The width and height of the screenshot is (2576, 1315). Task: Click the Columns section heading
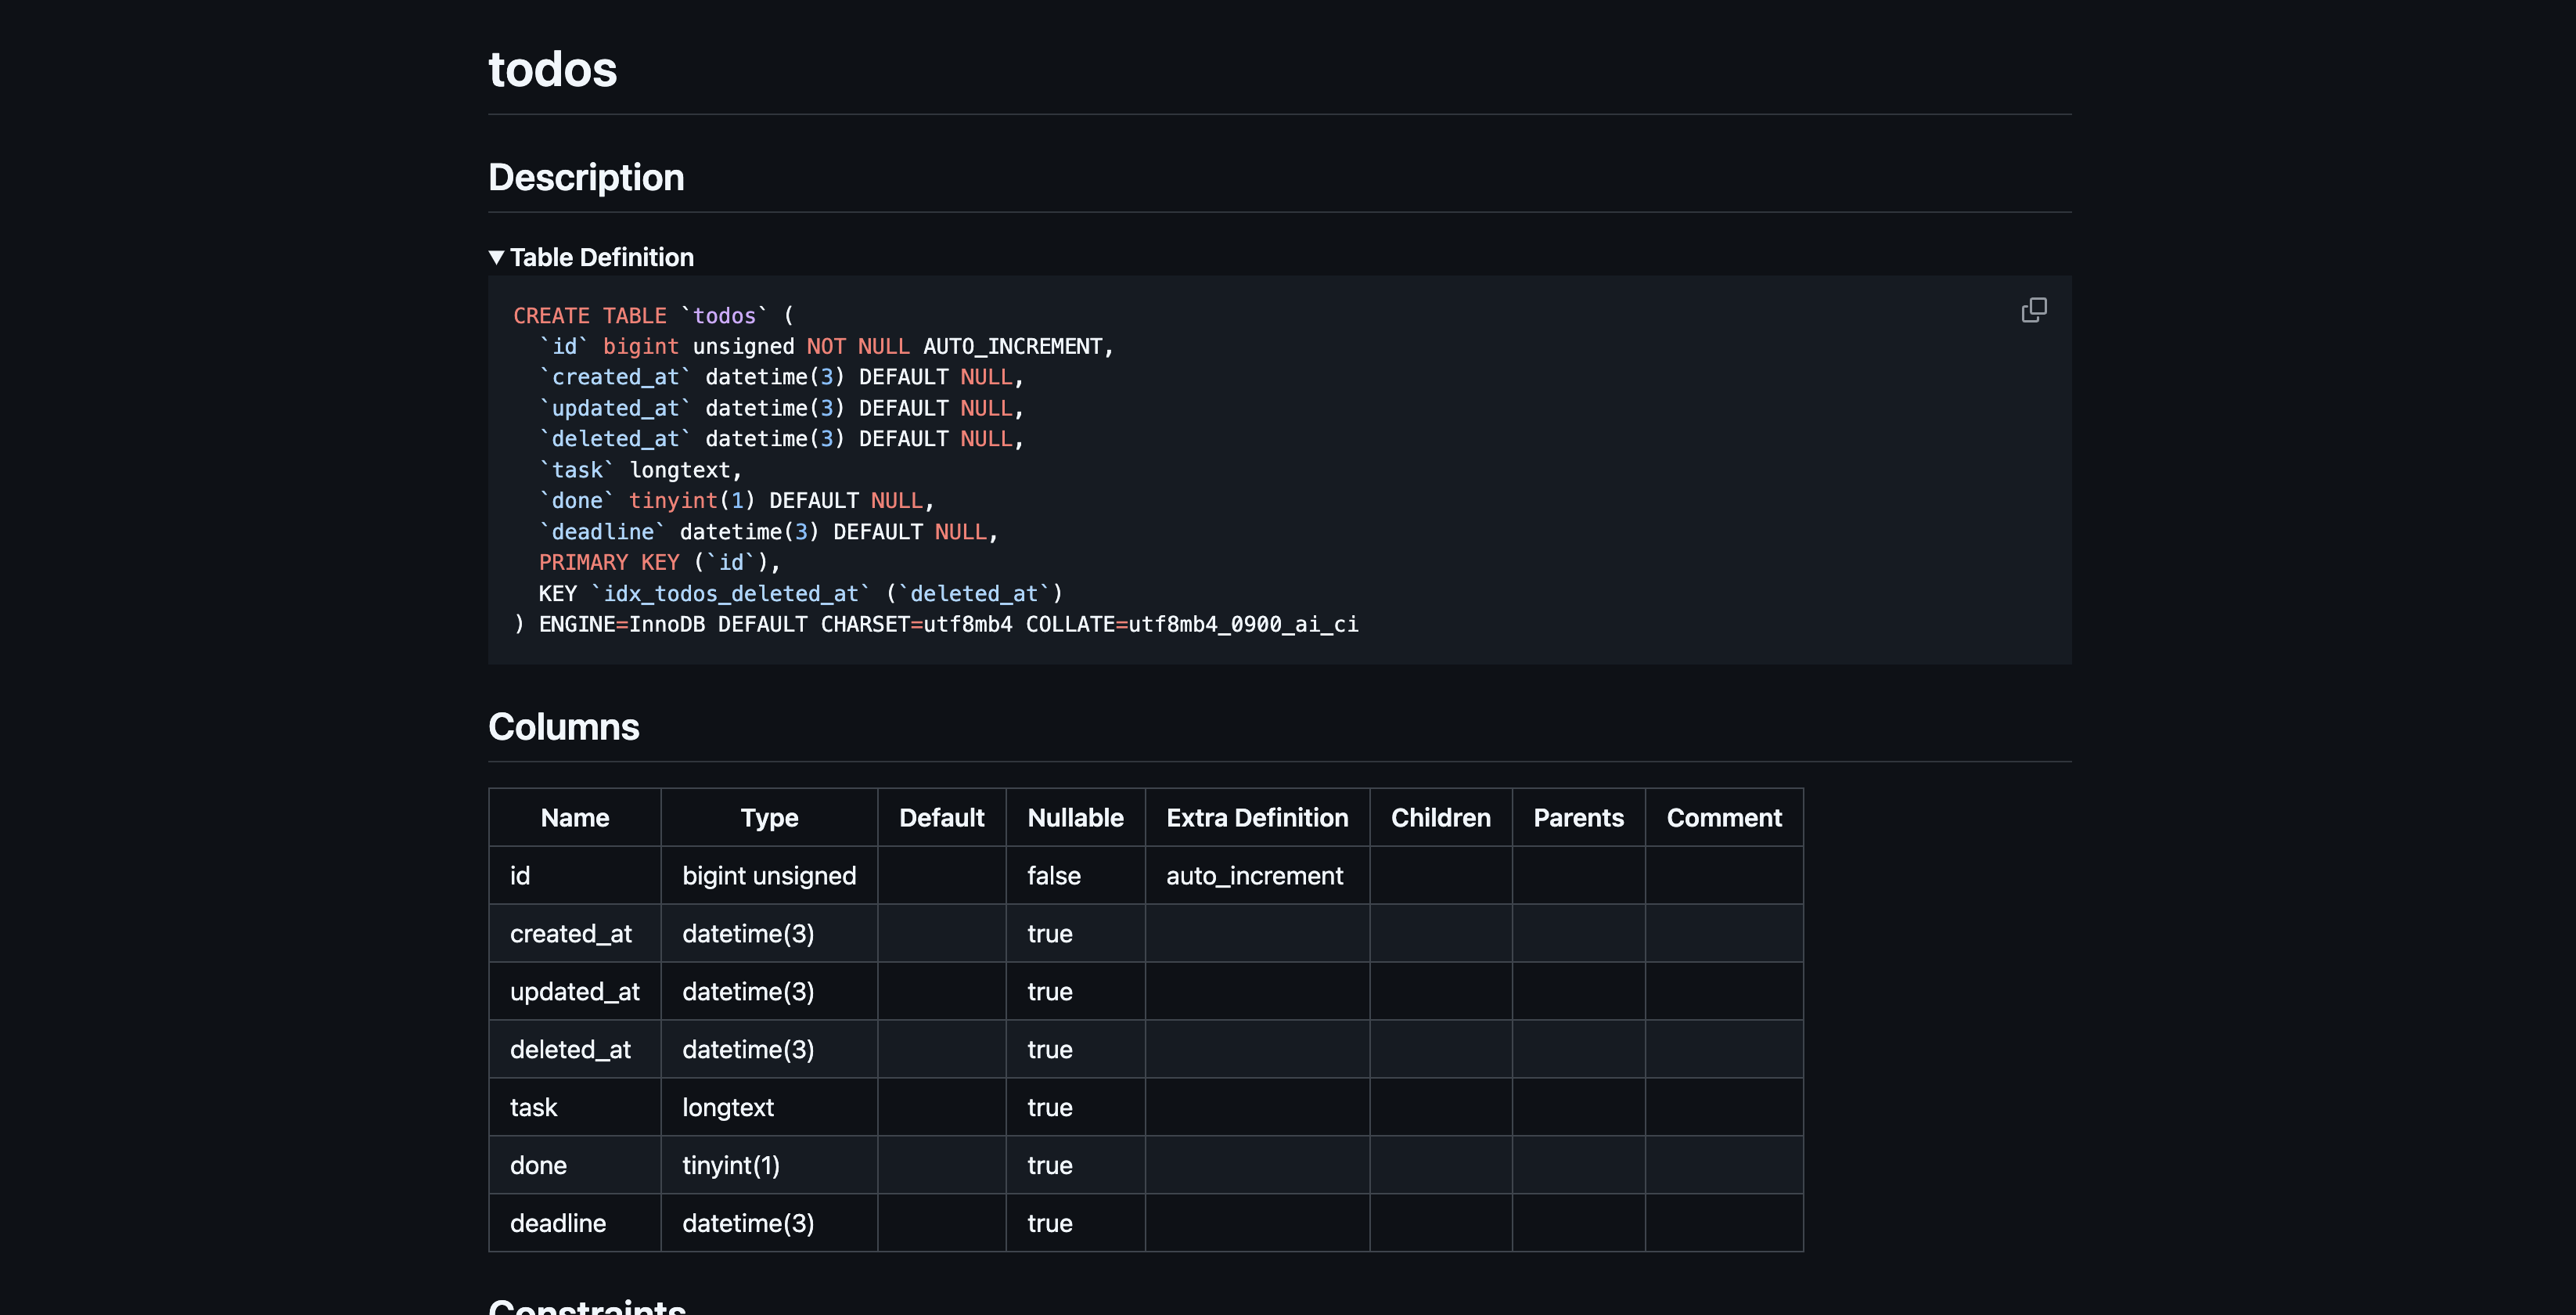pyautogui.click(x=563, y=727)
